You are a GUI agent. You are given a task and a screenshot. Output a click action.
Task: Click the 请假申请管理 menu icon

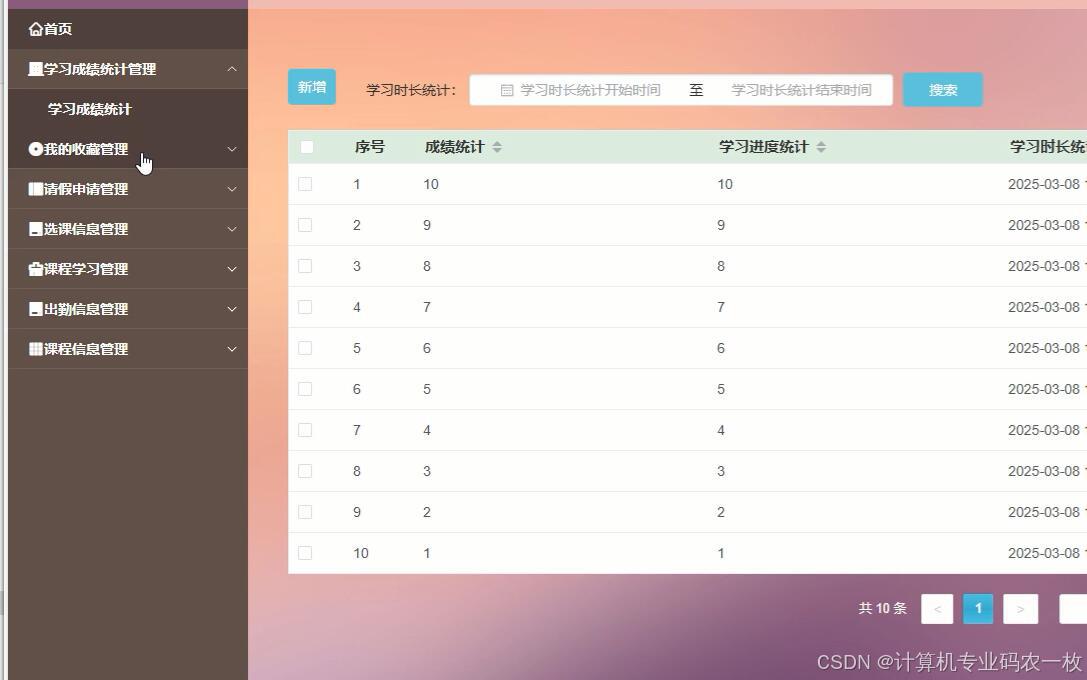[35, 189]
